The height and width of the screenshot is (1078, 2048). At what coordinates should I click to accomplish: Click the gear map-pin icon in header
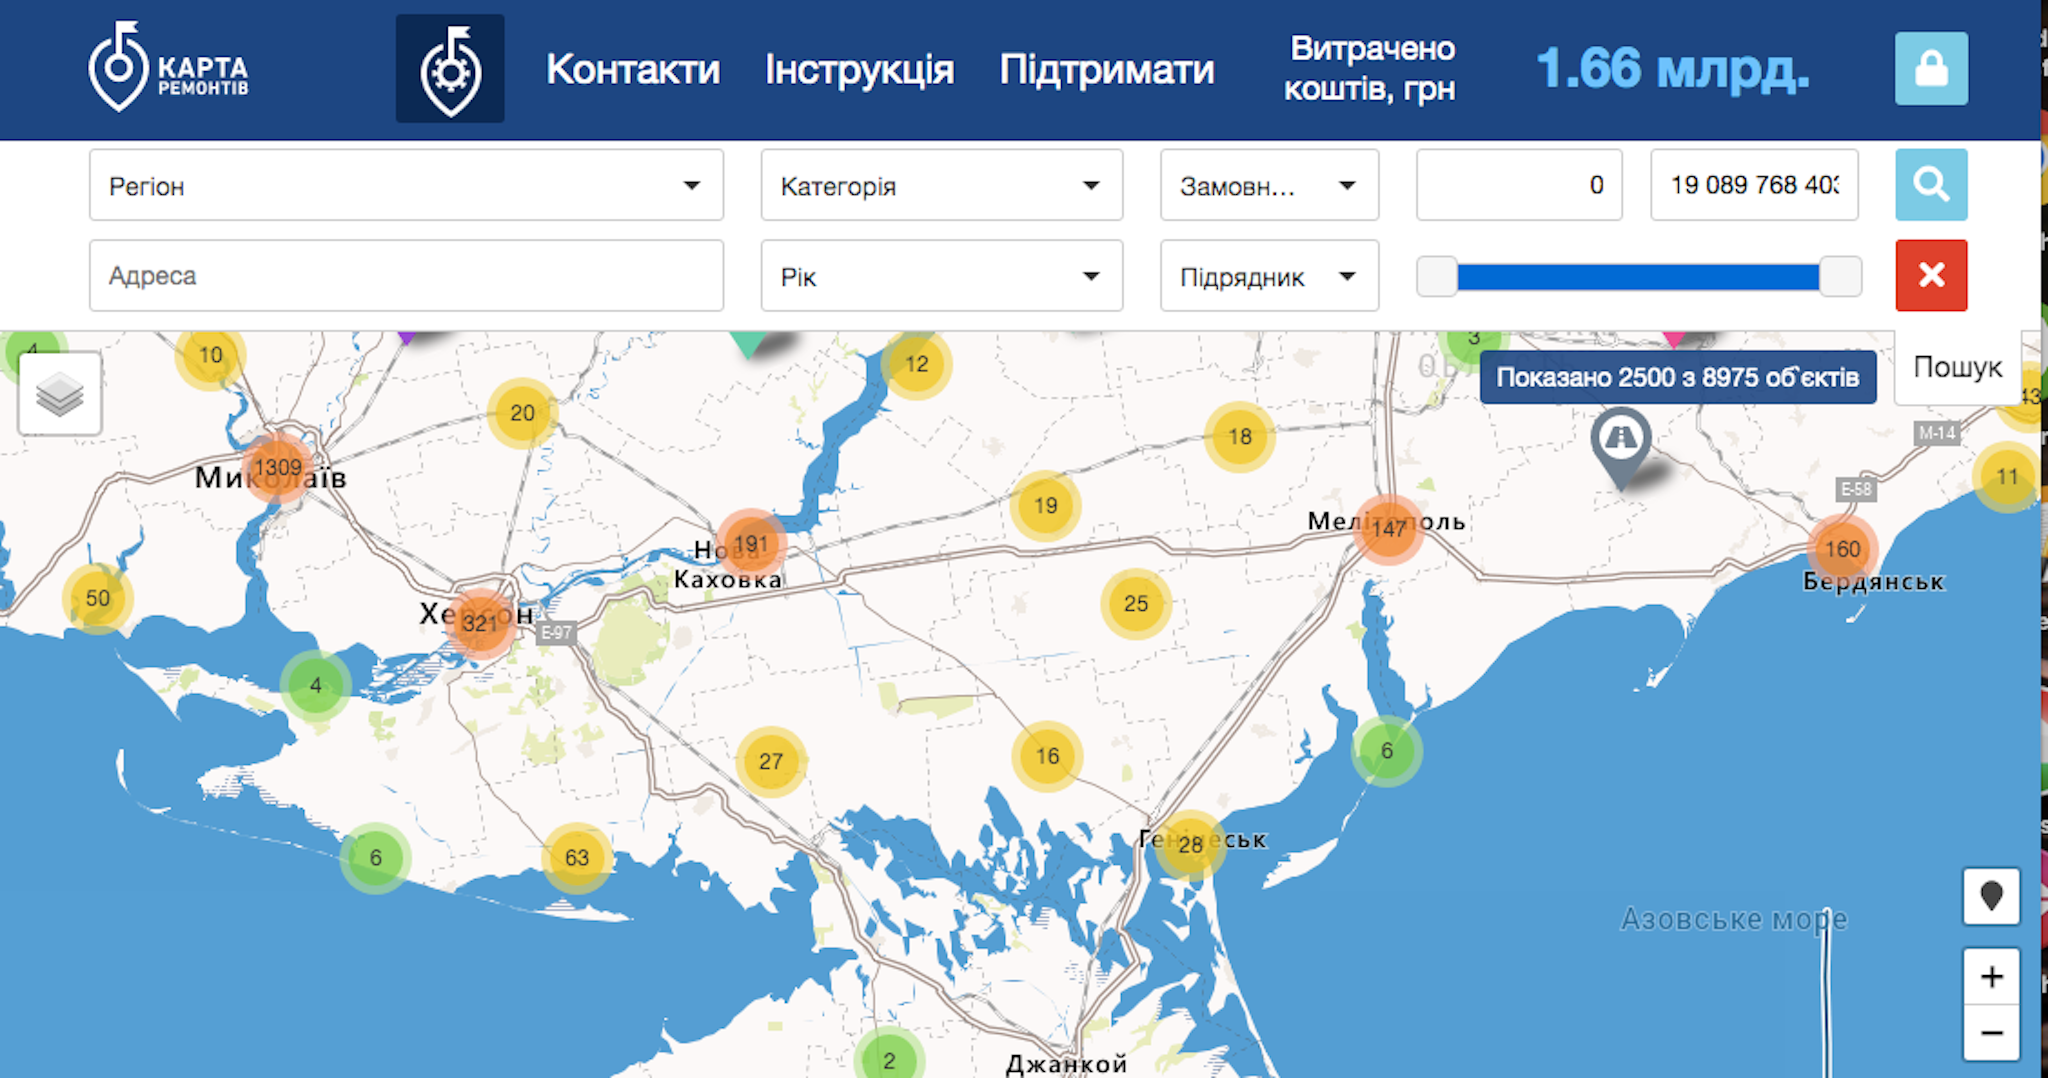click(450, 69)
